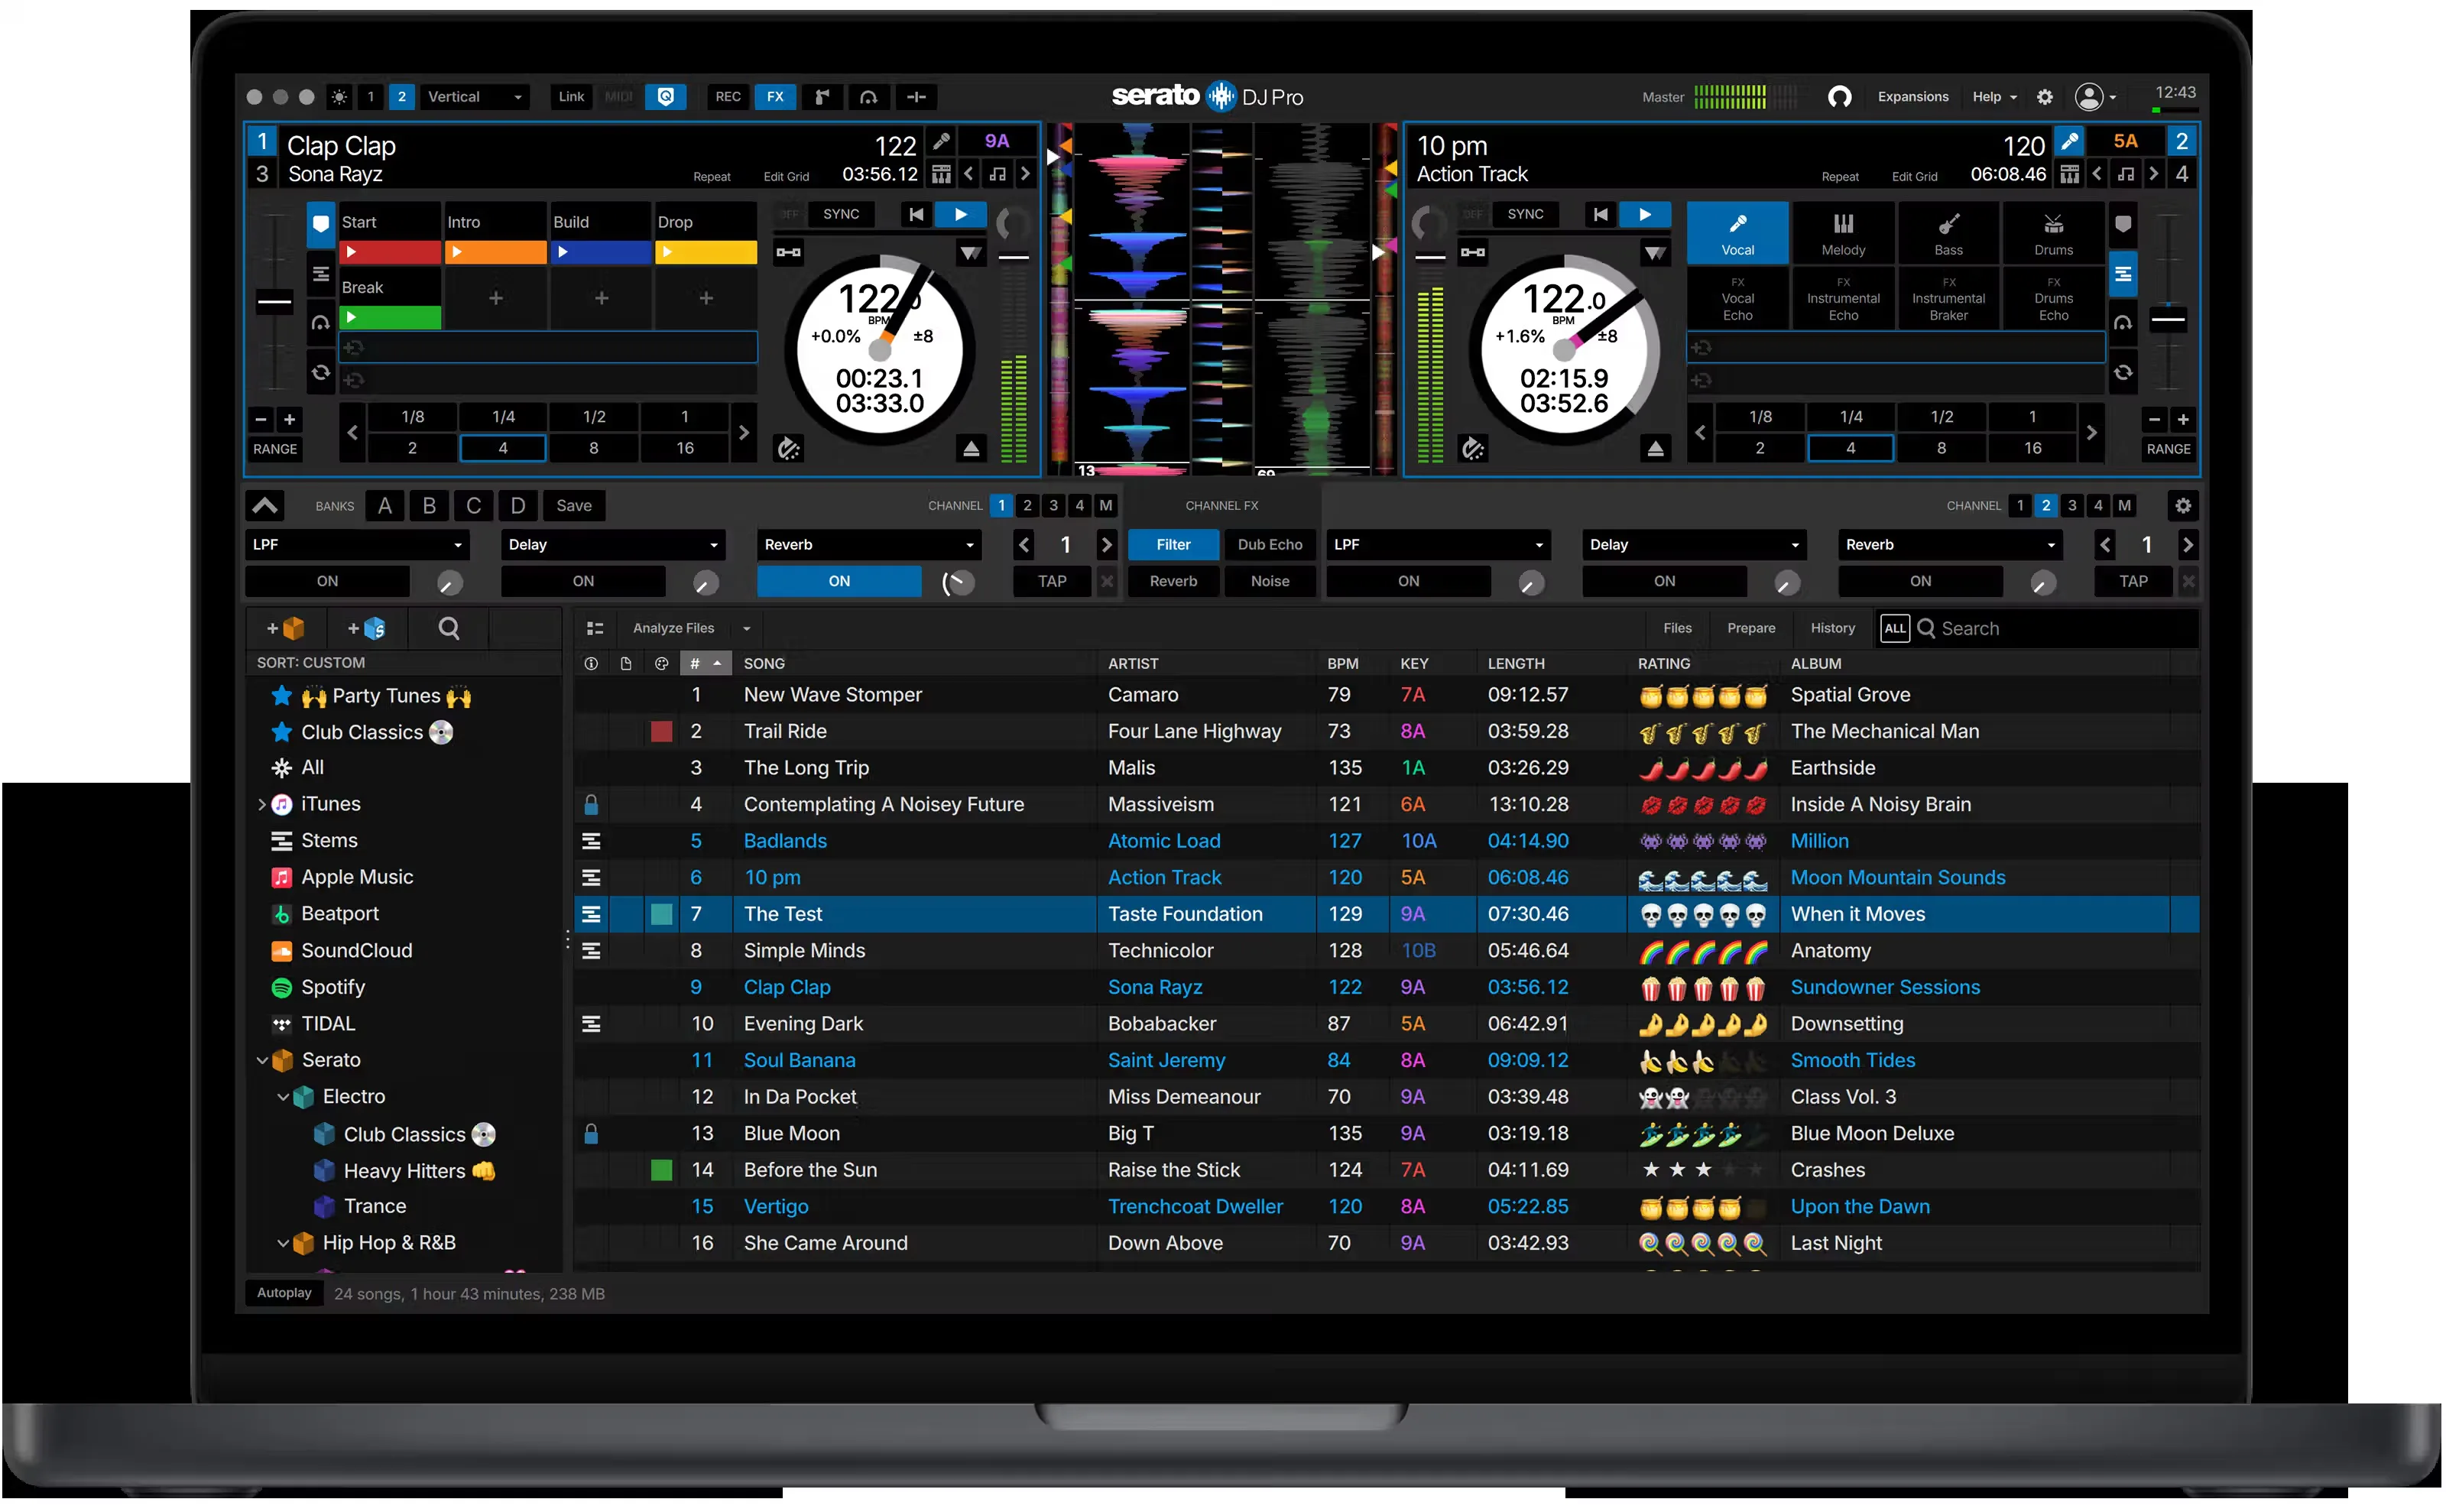
Task: Click deck 1 beatgrid icon
Action: (941, 175)
